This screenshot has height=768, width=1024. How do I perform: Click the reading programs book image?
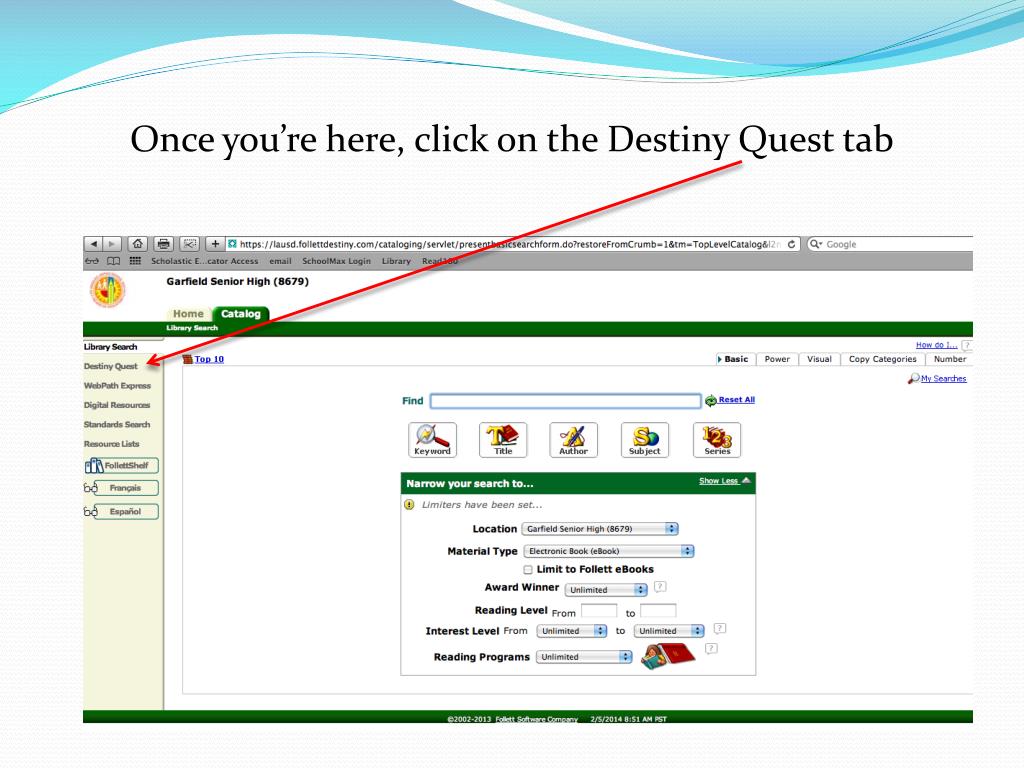(x=668, y=656)
